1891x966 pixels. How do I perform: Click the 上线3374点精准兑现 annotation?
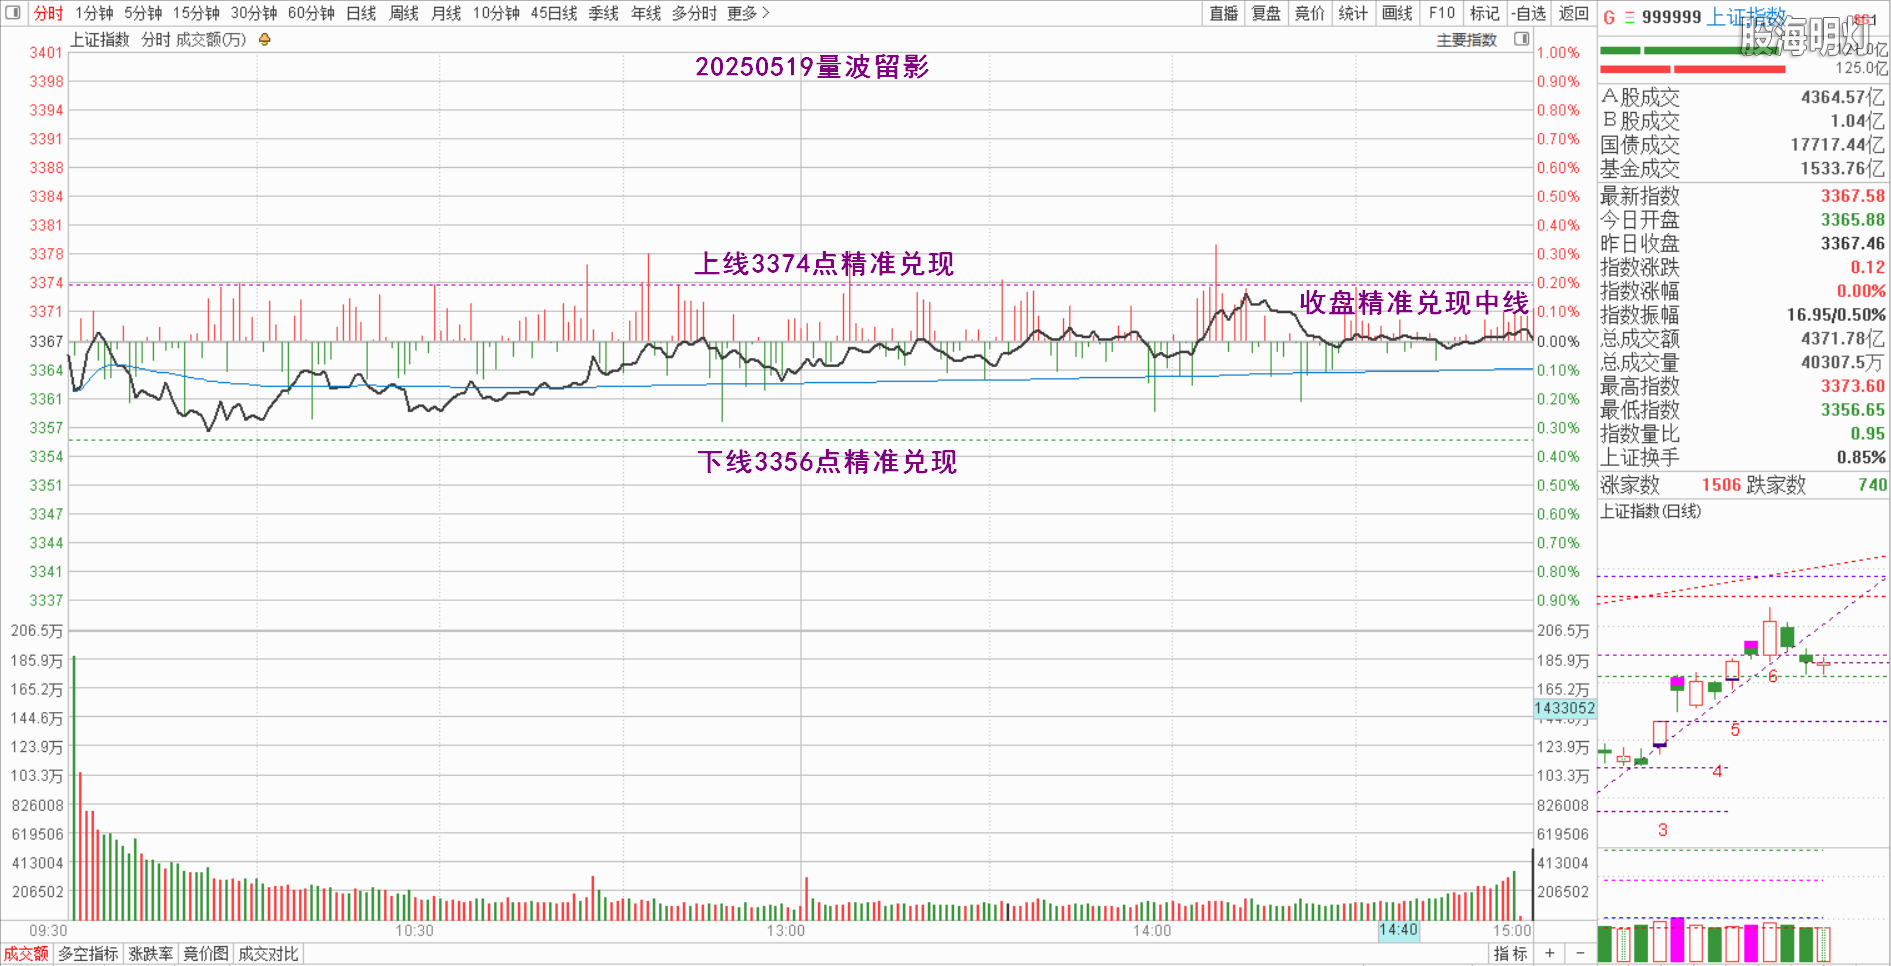pos(825,264)
